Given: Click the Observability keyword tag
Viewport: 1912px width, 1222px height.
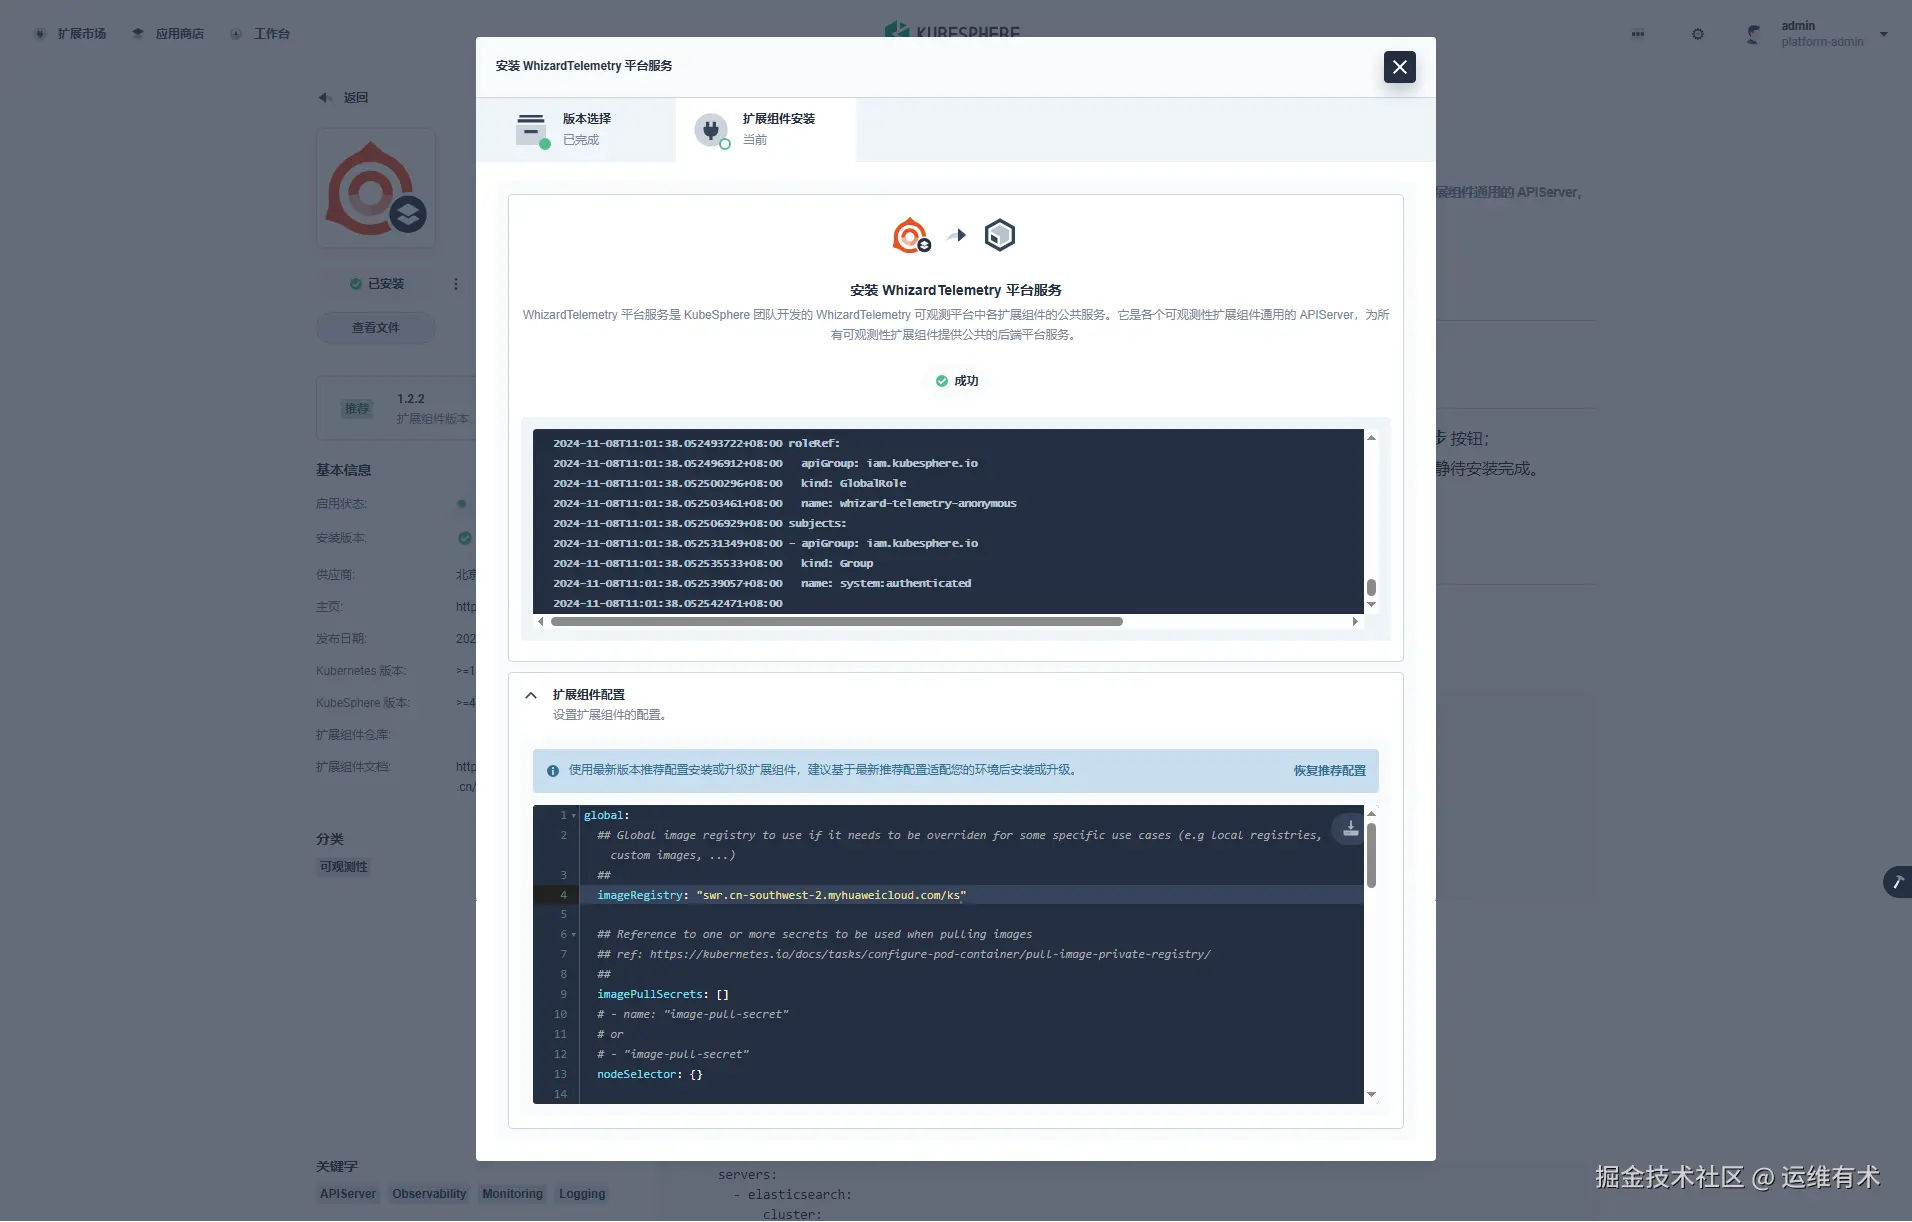Looking at the screenshot, I should click(x=429, y=1194).
